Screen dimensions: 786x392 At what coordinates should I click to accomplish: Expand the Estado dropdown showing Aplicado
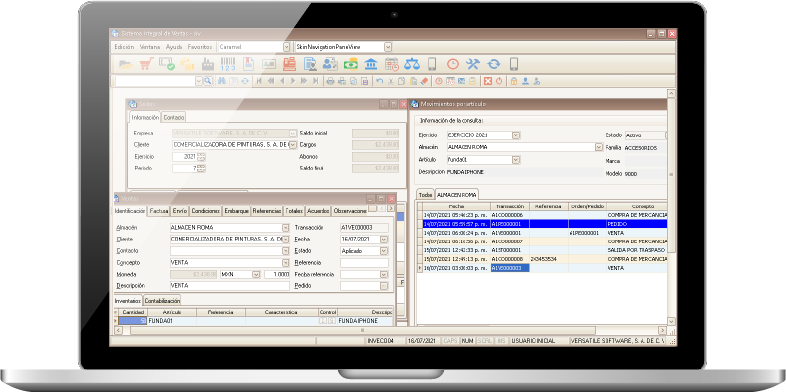tap(384, 251)
